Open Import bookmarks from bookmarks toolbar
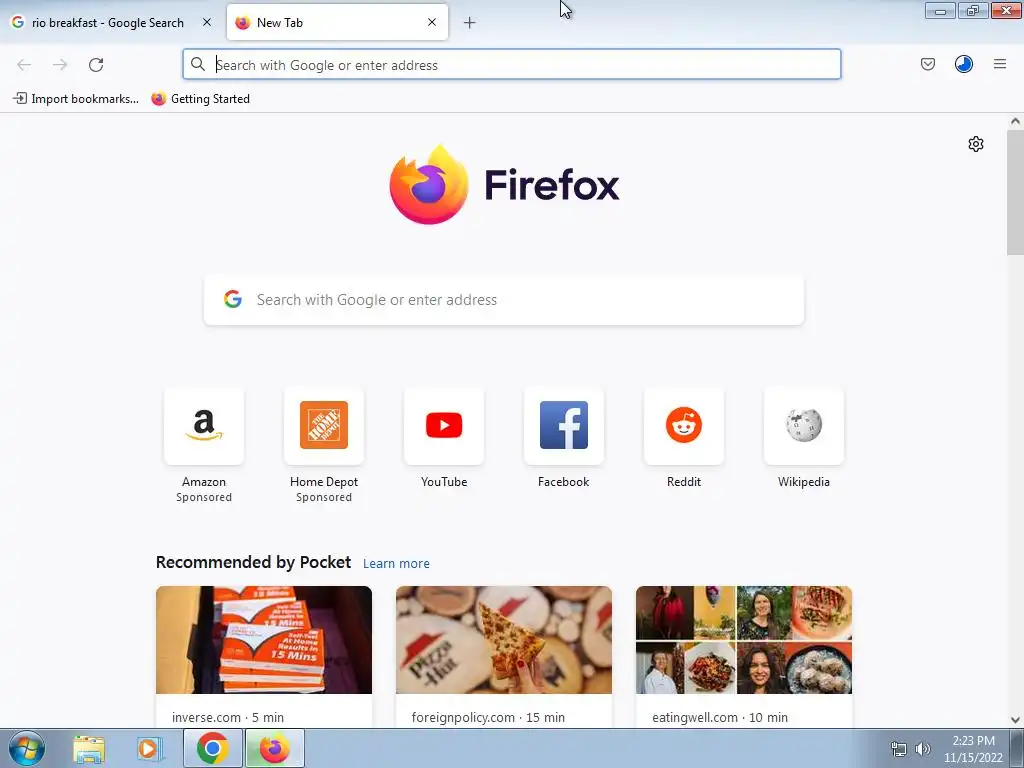1024x768 pixels. pos(76,99)
